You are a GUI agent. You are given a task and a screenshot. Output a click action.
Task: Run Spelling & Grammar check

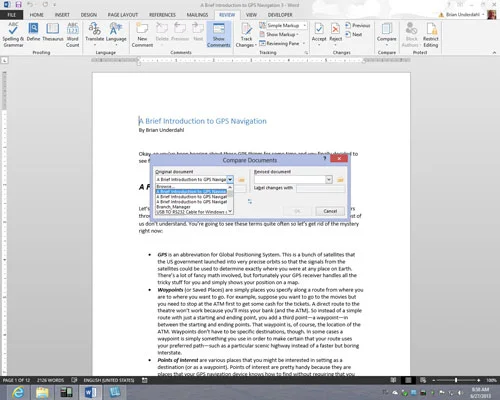click(13, 35)
